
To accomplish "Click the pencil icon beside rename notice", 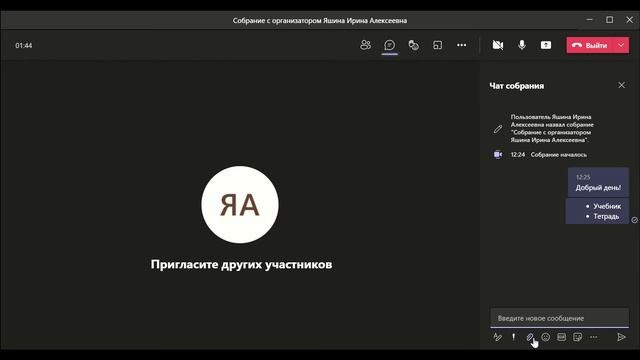I will pos(498,129).
